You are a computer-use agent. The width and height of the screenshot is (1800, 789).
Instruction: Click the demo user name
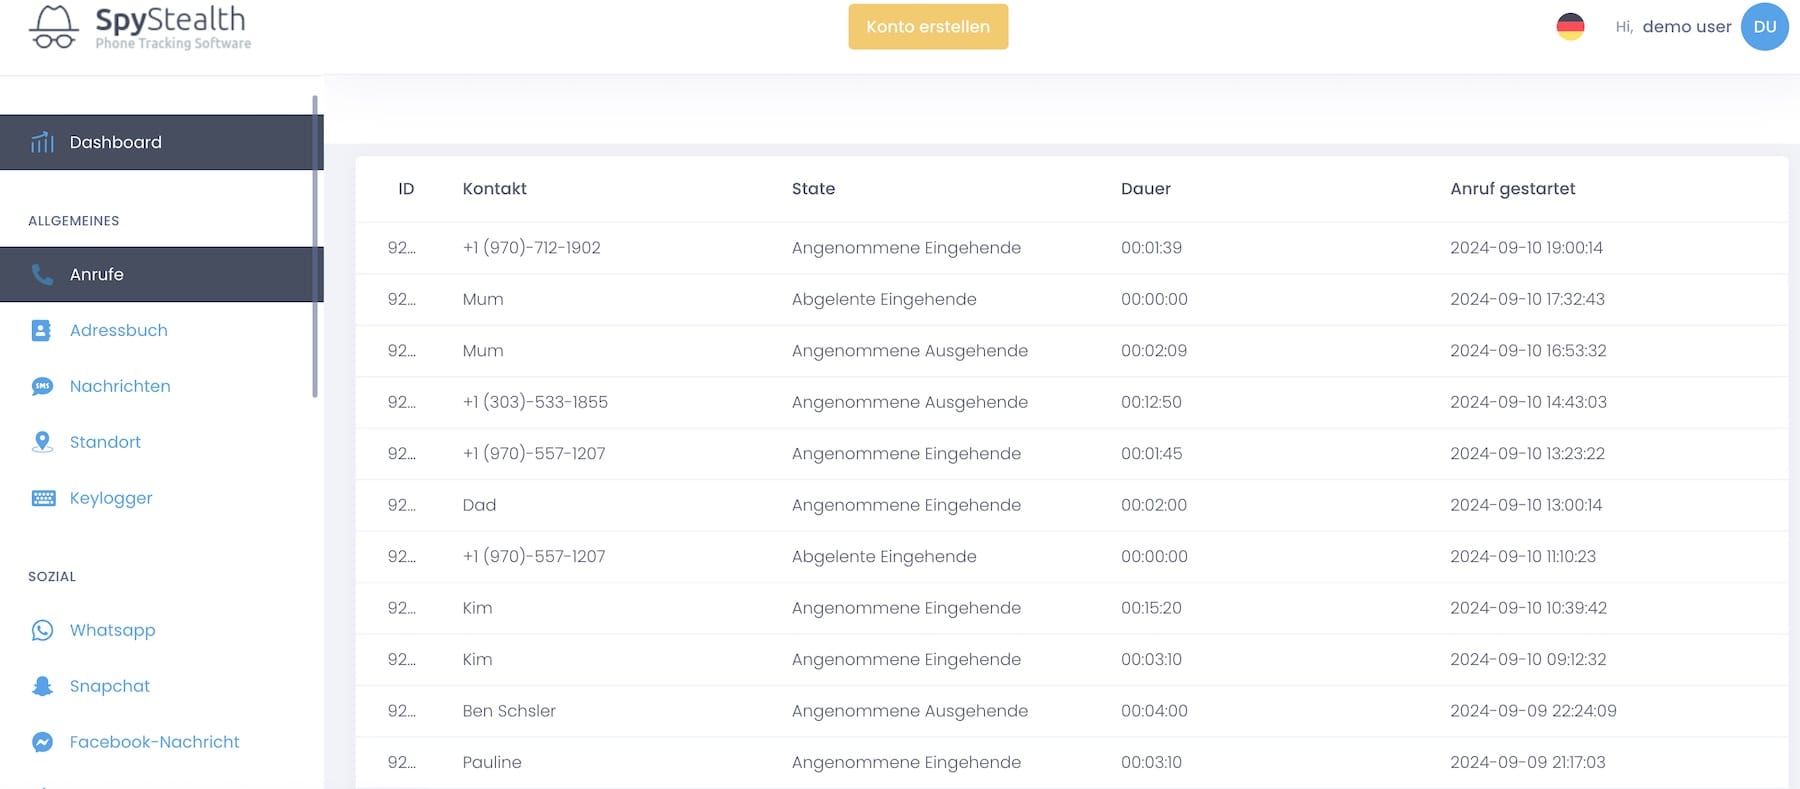(1686, 27)
